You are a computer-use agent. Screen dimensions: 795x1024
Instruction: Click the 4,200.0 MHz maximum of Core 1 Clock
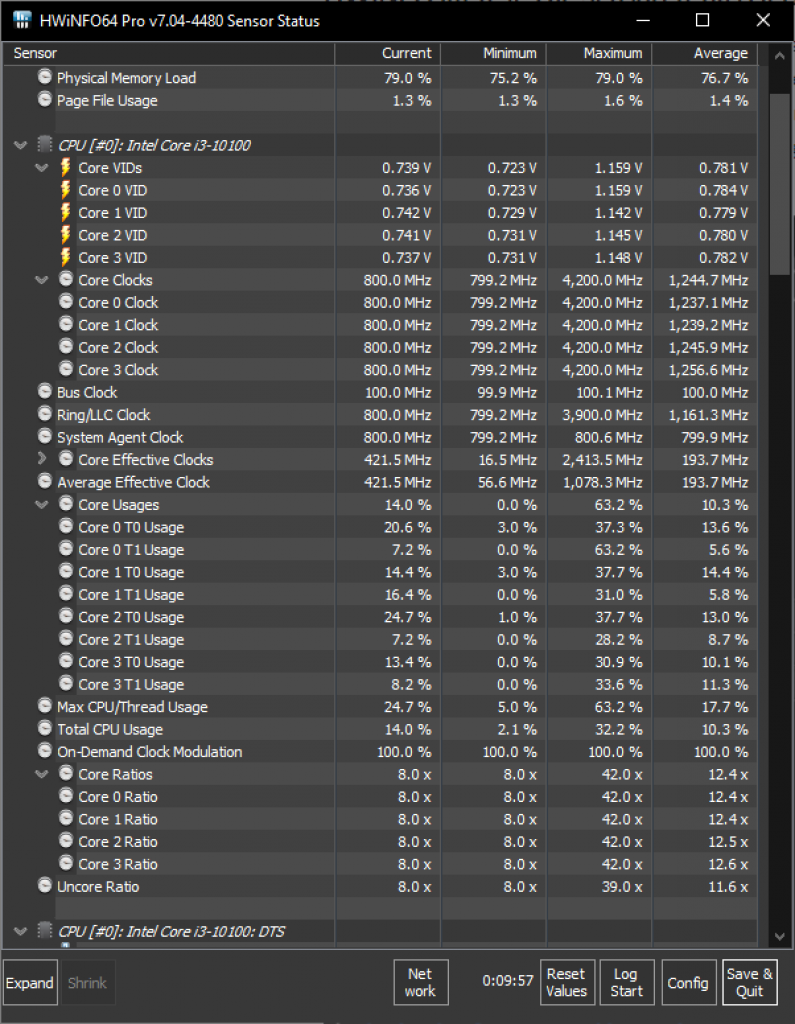coord(602,325)
